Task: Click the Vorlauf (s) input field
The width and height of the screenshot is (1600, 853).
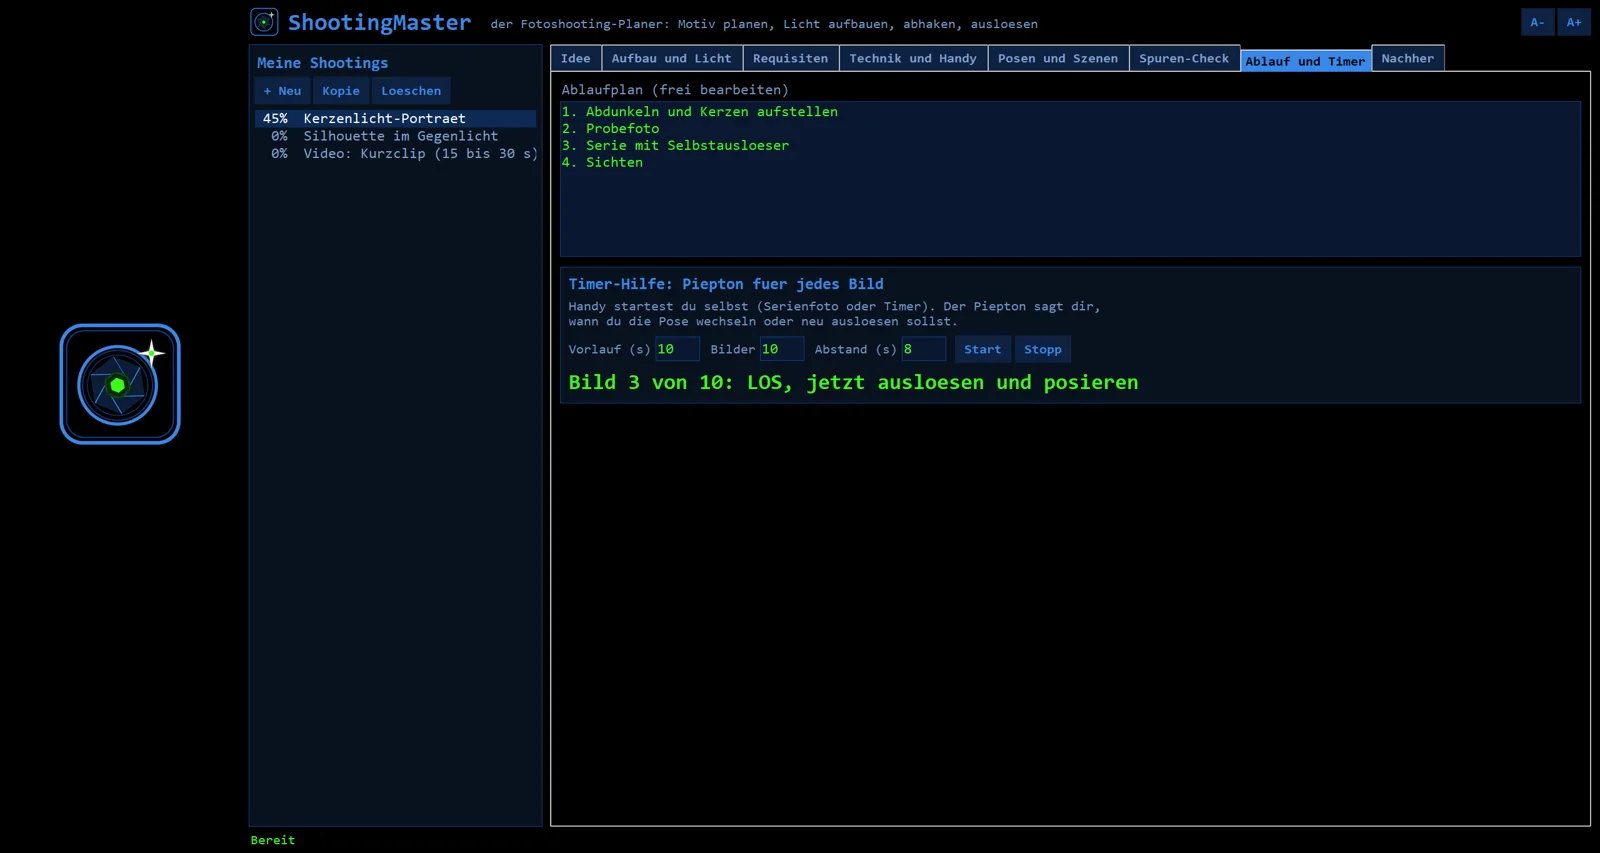Action: point(677,349)
